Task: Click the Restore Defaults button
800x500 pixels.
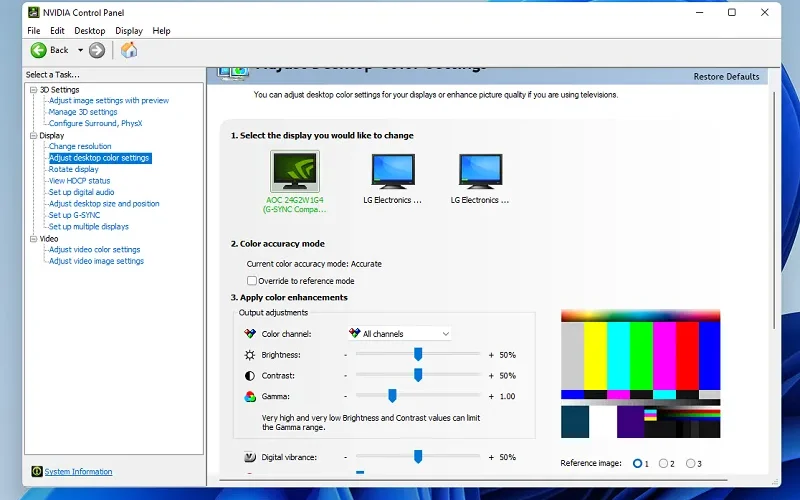Action: 726,77
